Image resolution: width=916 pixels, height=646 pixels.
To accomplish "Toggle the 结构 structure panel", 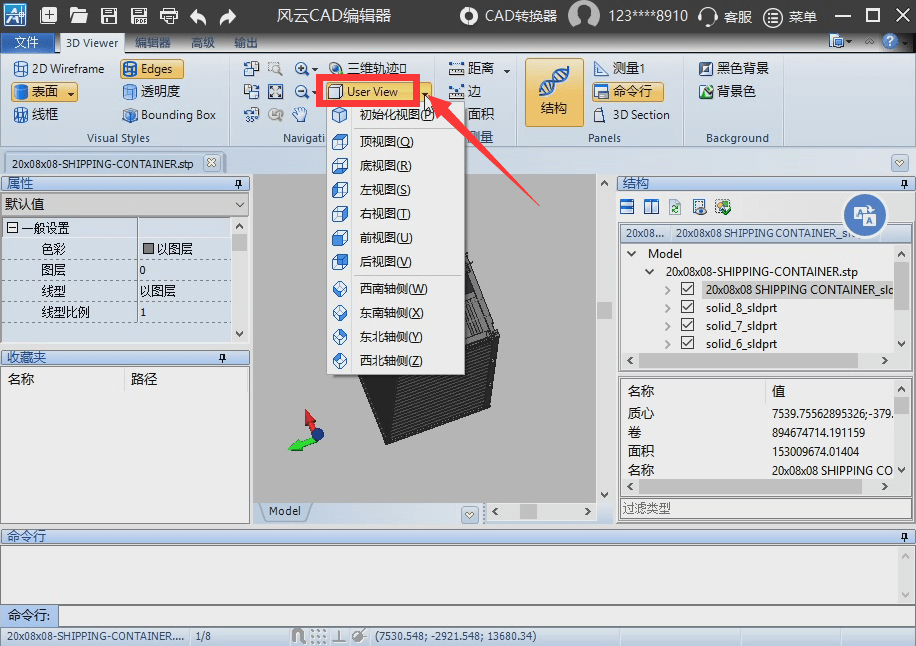I will click(554, 92).
